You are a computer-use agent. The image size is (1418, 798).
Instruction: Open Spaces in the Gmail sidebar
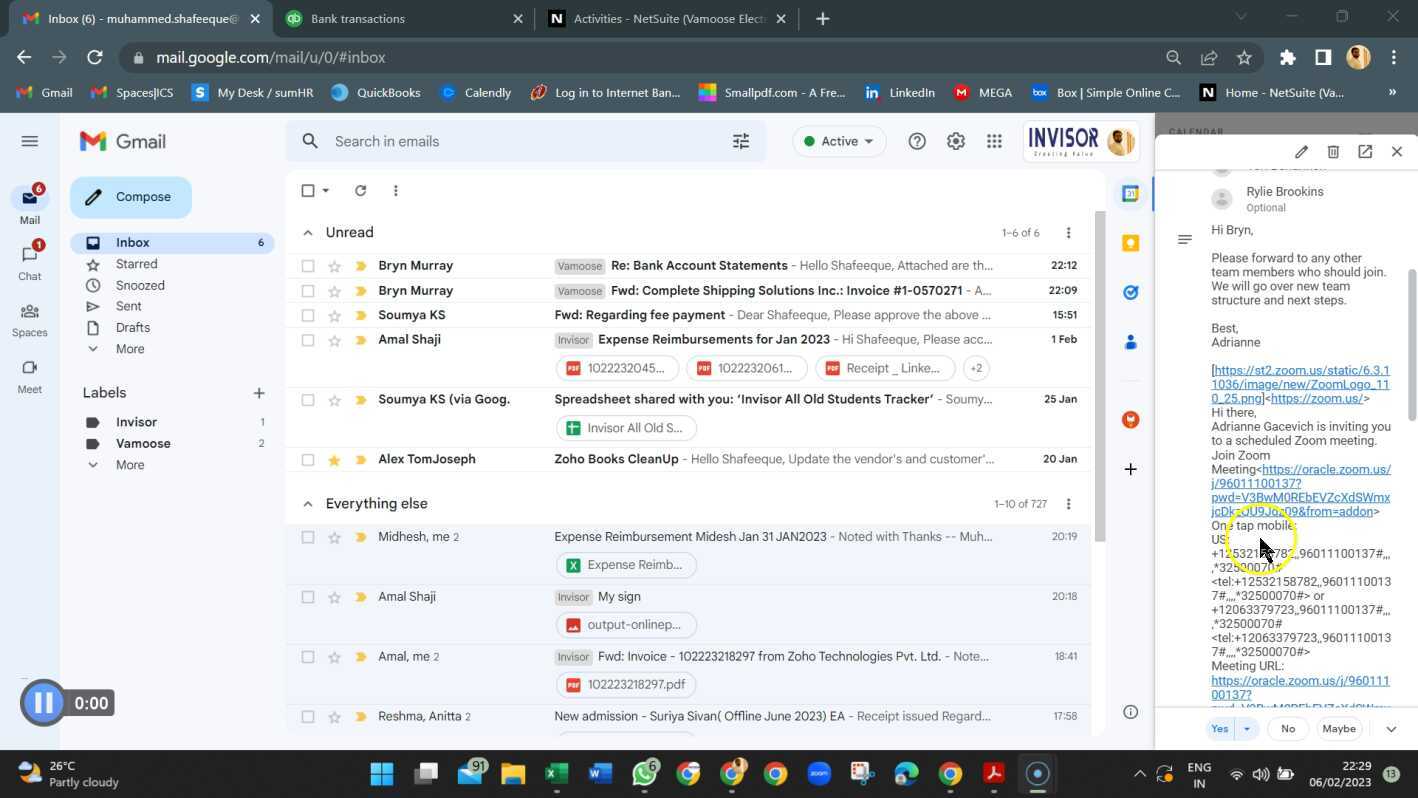[x=30, y=319]
